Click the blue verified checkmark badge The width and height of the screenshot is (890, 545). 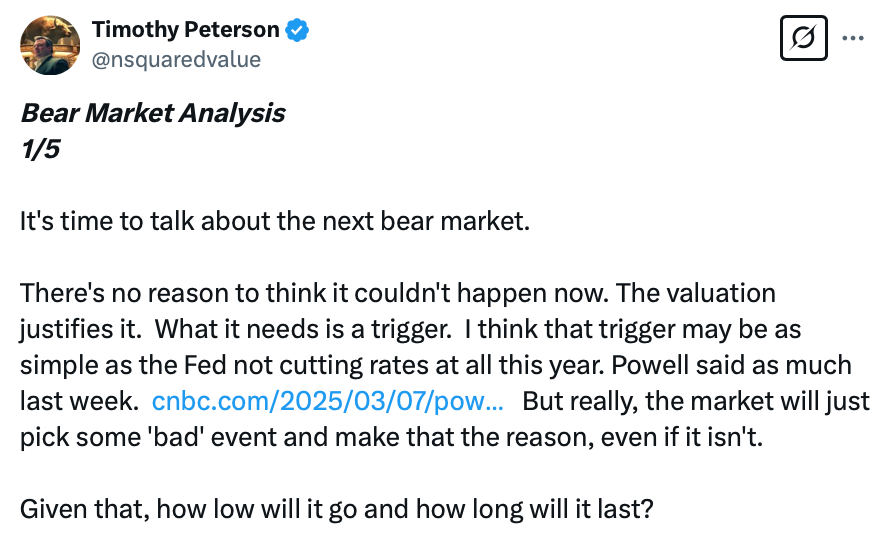(297, 31)
